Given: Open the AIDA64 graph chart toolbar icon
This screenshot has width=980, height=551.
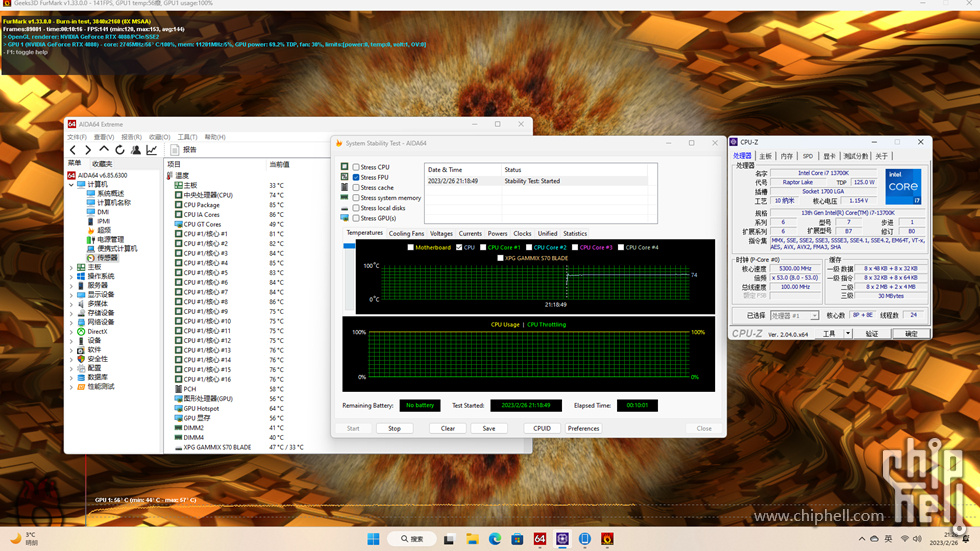Looking at the screenshot, I should 152,150.
